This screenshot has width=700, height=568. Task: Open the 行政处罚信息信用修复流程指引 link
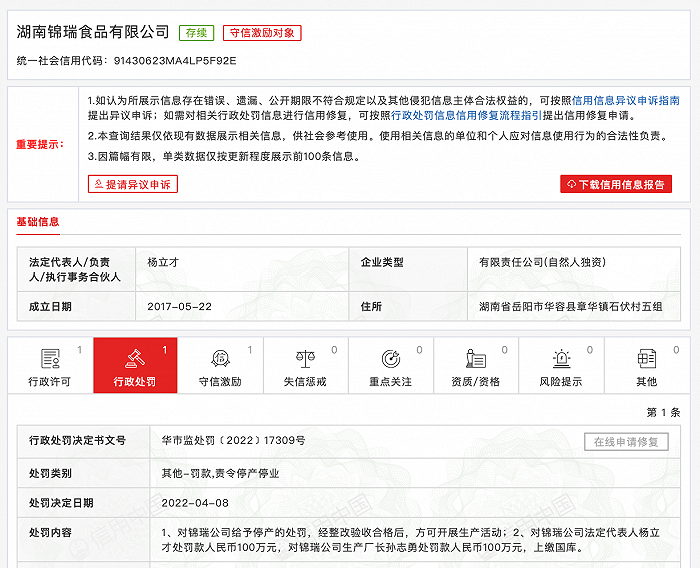pyautogui.click(x=467, y=116)
